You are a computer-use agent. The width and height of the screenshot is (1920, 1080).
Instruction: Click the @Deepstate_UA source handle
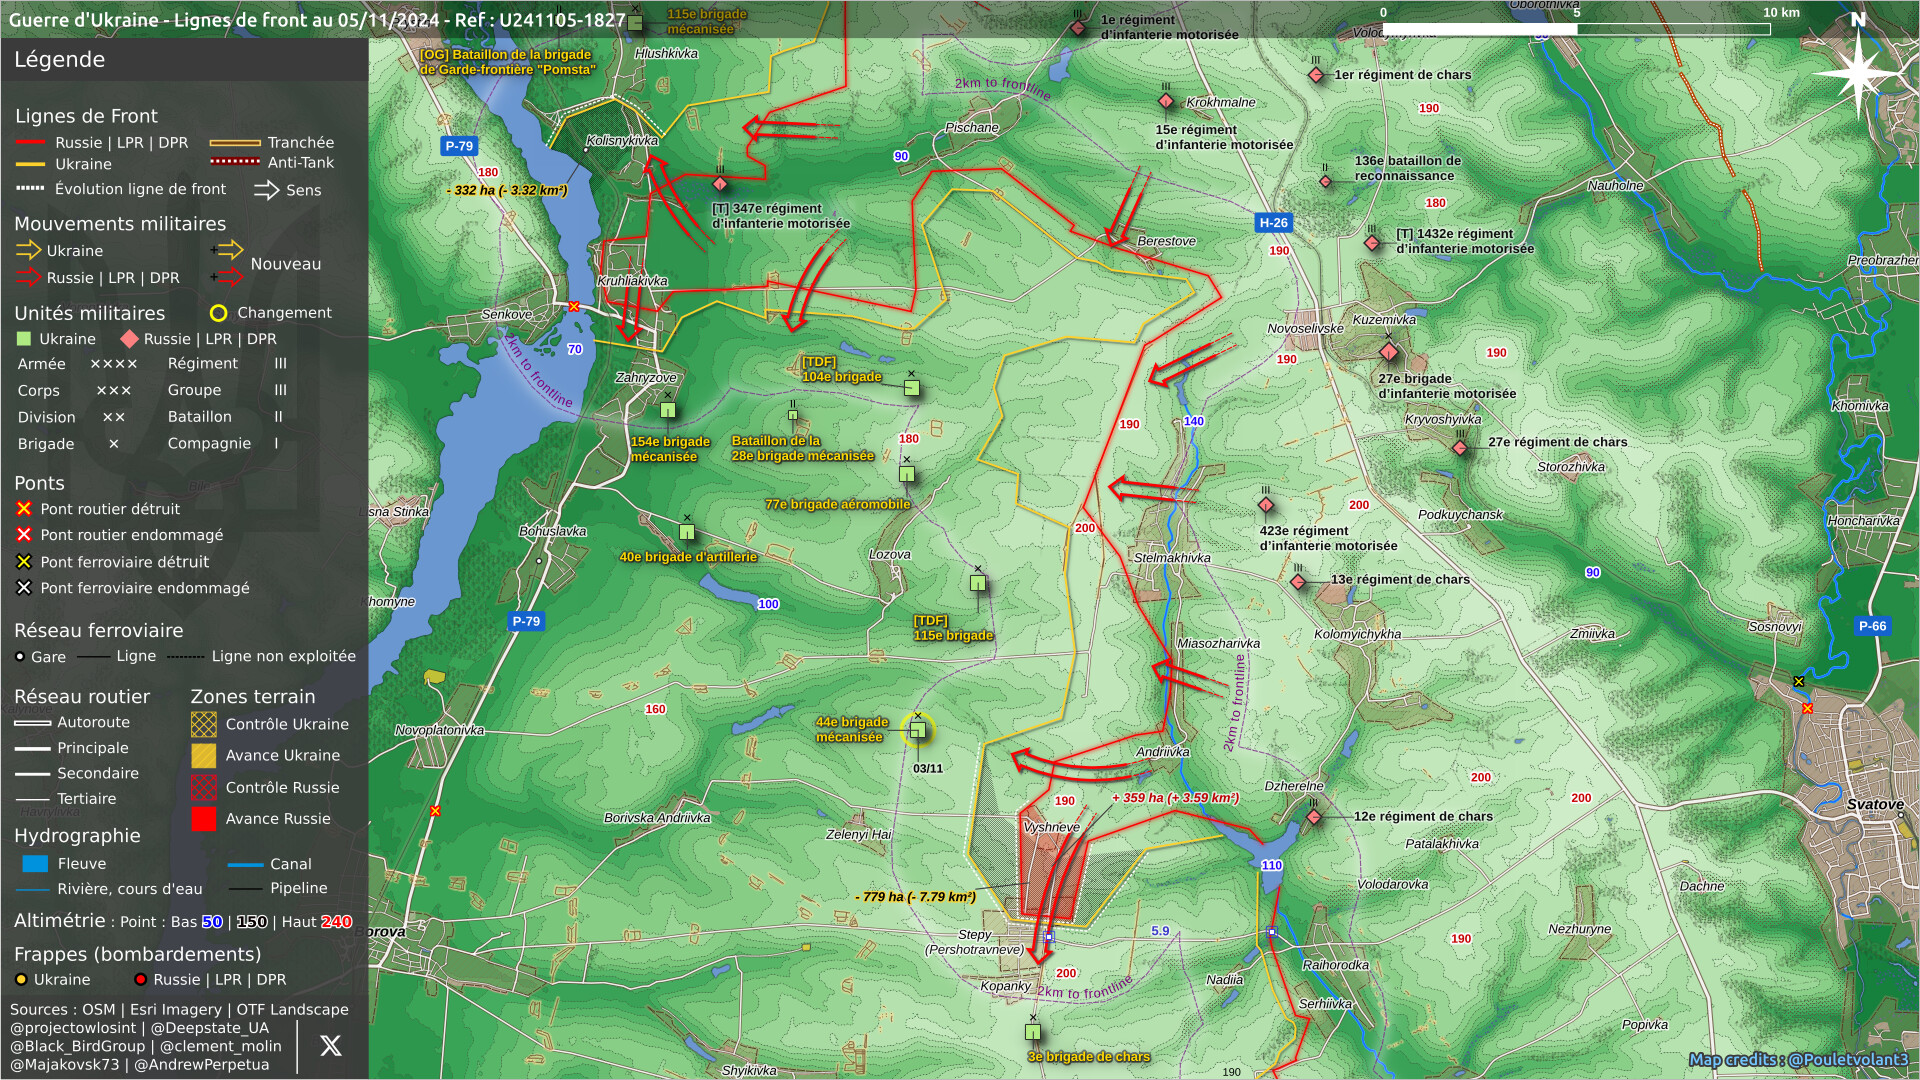[210, 1027]
